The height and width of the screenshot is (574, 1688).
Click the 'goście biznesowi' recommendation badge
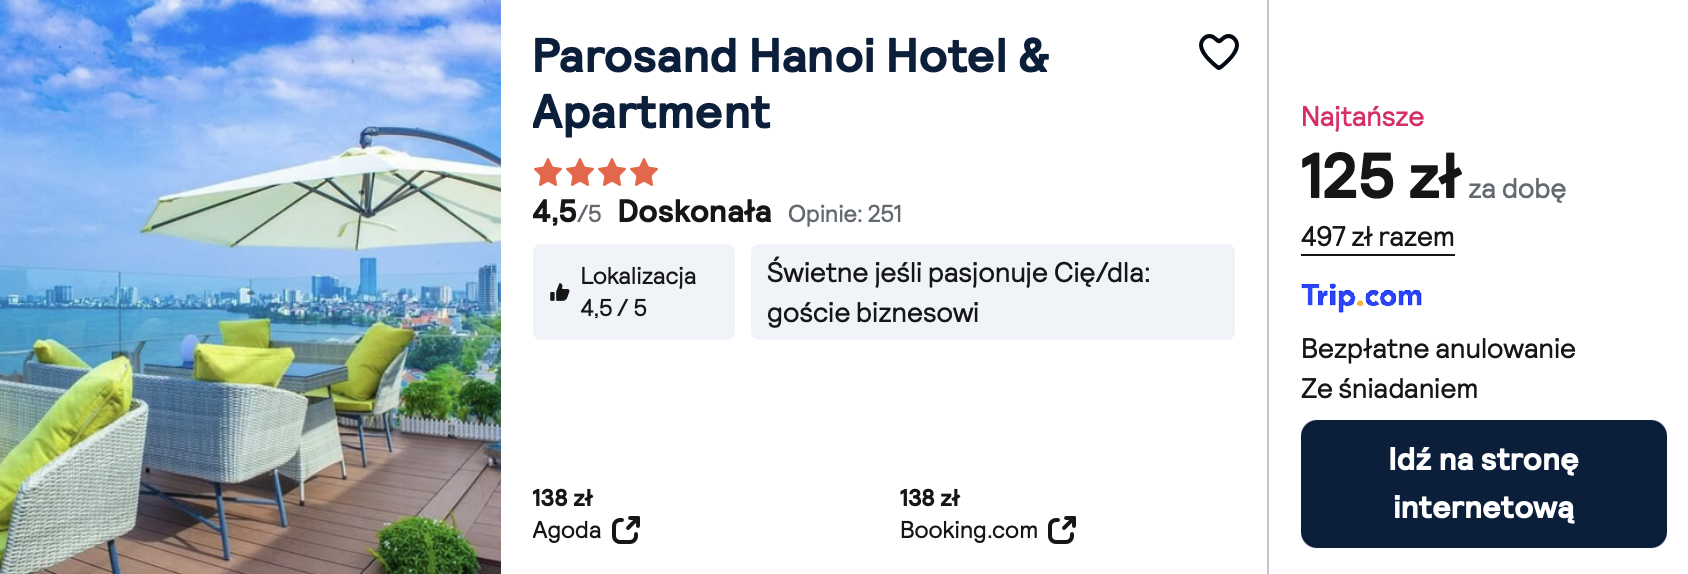(992, 292)
